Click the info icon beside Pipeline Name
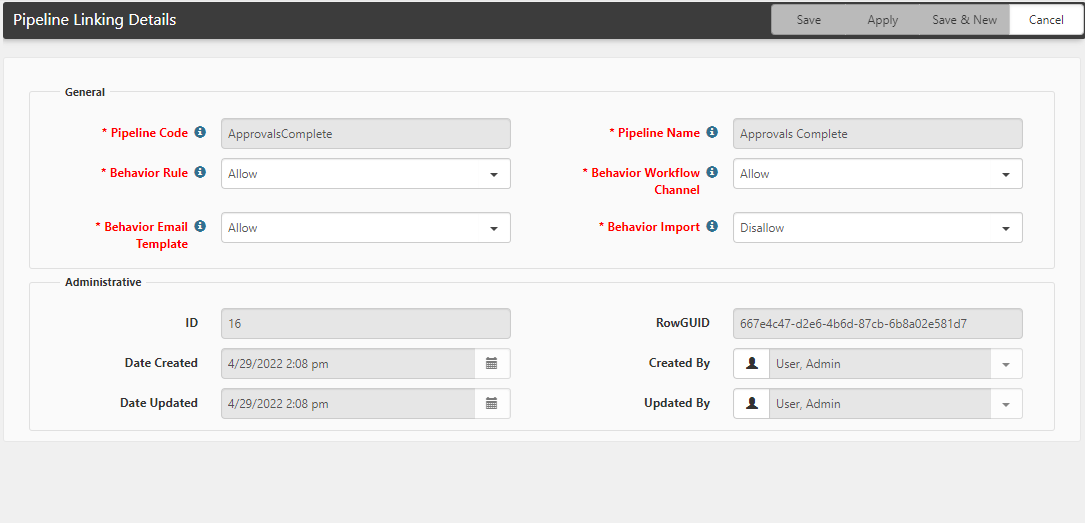The height and width of the screenshot is (523, 1085). click(x=712, y=132)
